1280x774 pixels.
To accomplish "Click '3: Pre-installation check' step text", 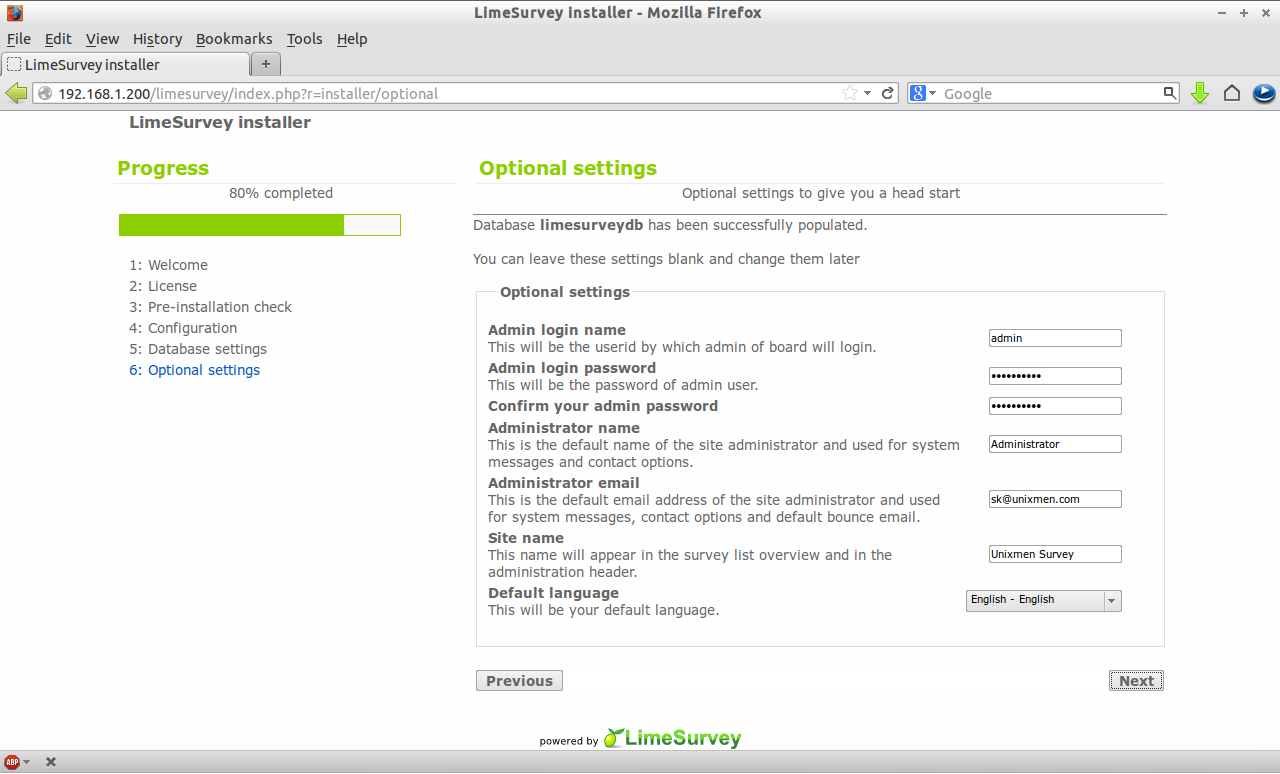I will [210, 307].
